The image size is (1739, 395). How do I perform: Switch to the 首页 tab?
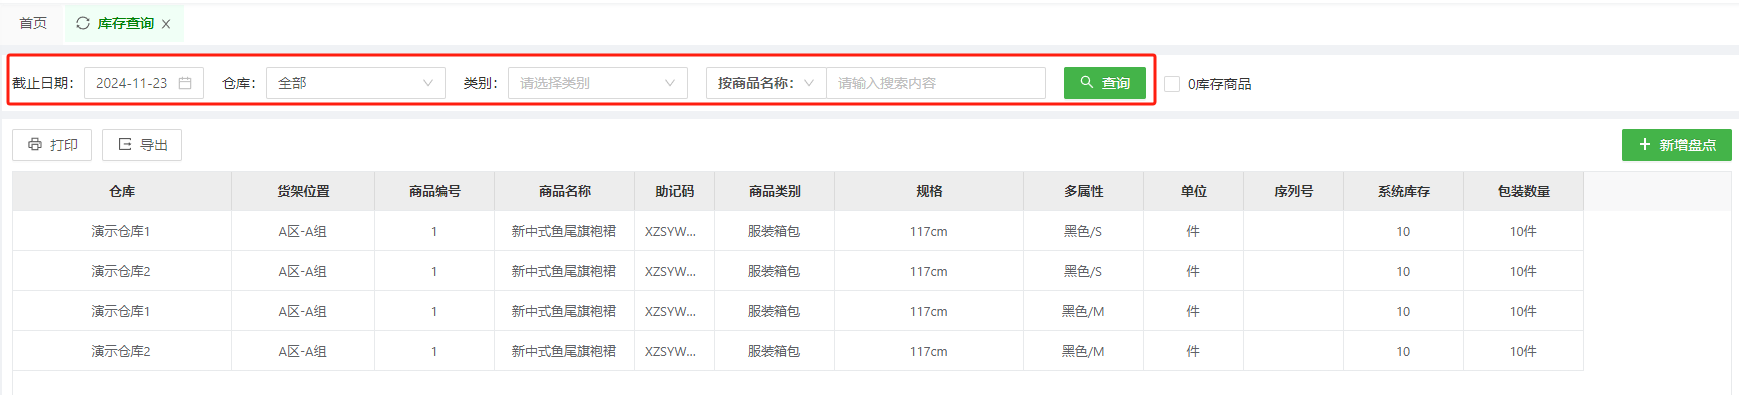point(33,23)
